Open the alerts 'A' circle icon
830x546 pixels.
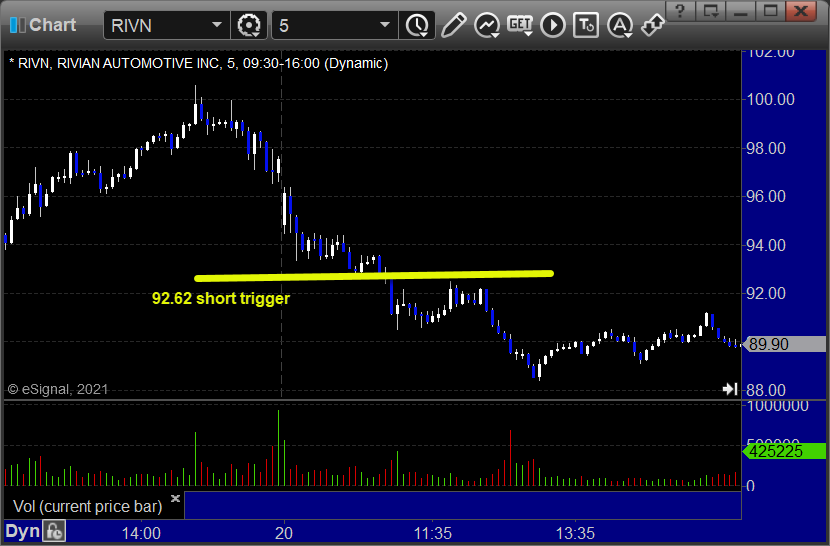tap(620, 25)
